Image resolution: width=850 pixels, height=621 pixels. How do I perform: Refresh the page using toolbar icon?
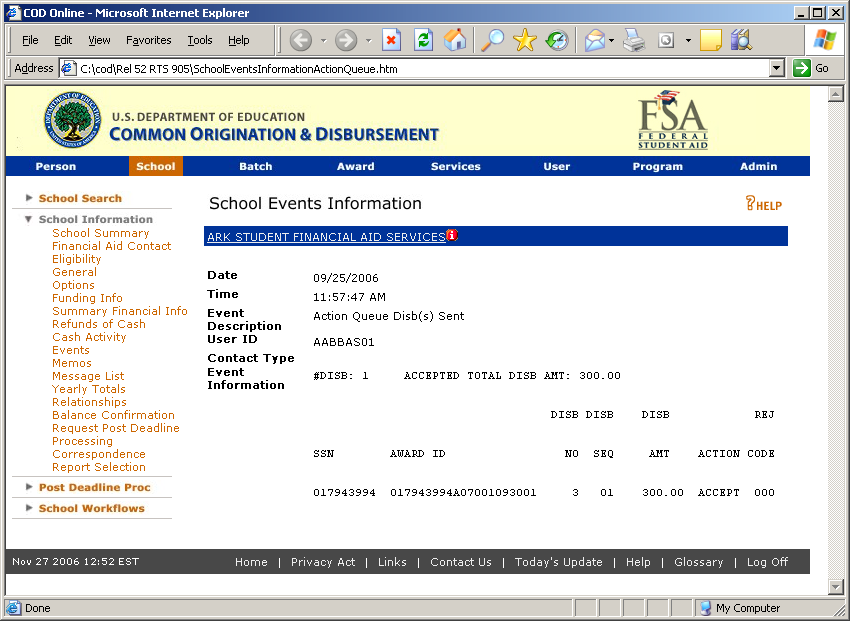[423, 40]
